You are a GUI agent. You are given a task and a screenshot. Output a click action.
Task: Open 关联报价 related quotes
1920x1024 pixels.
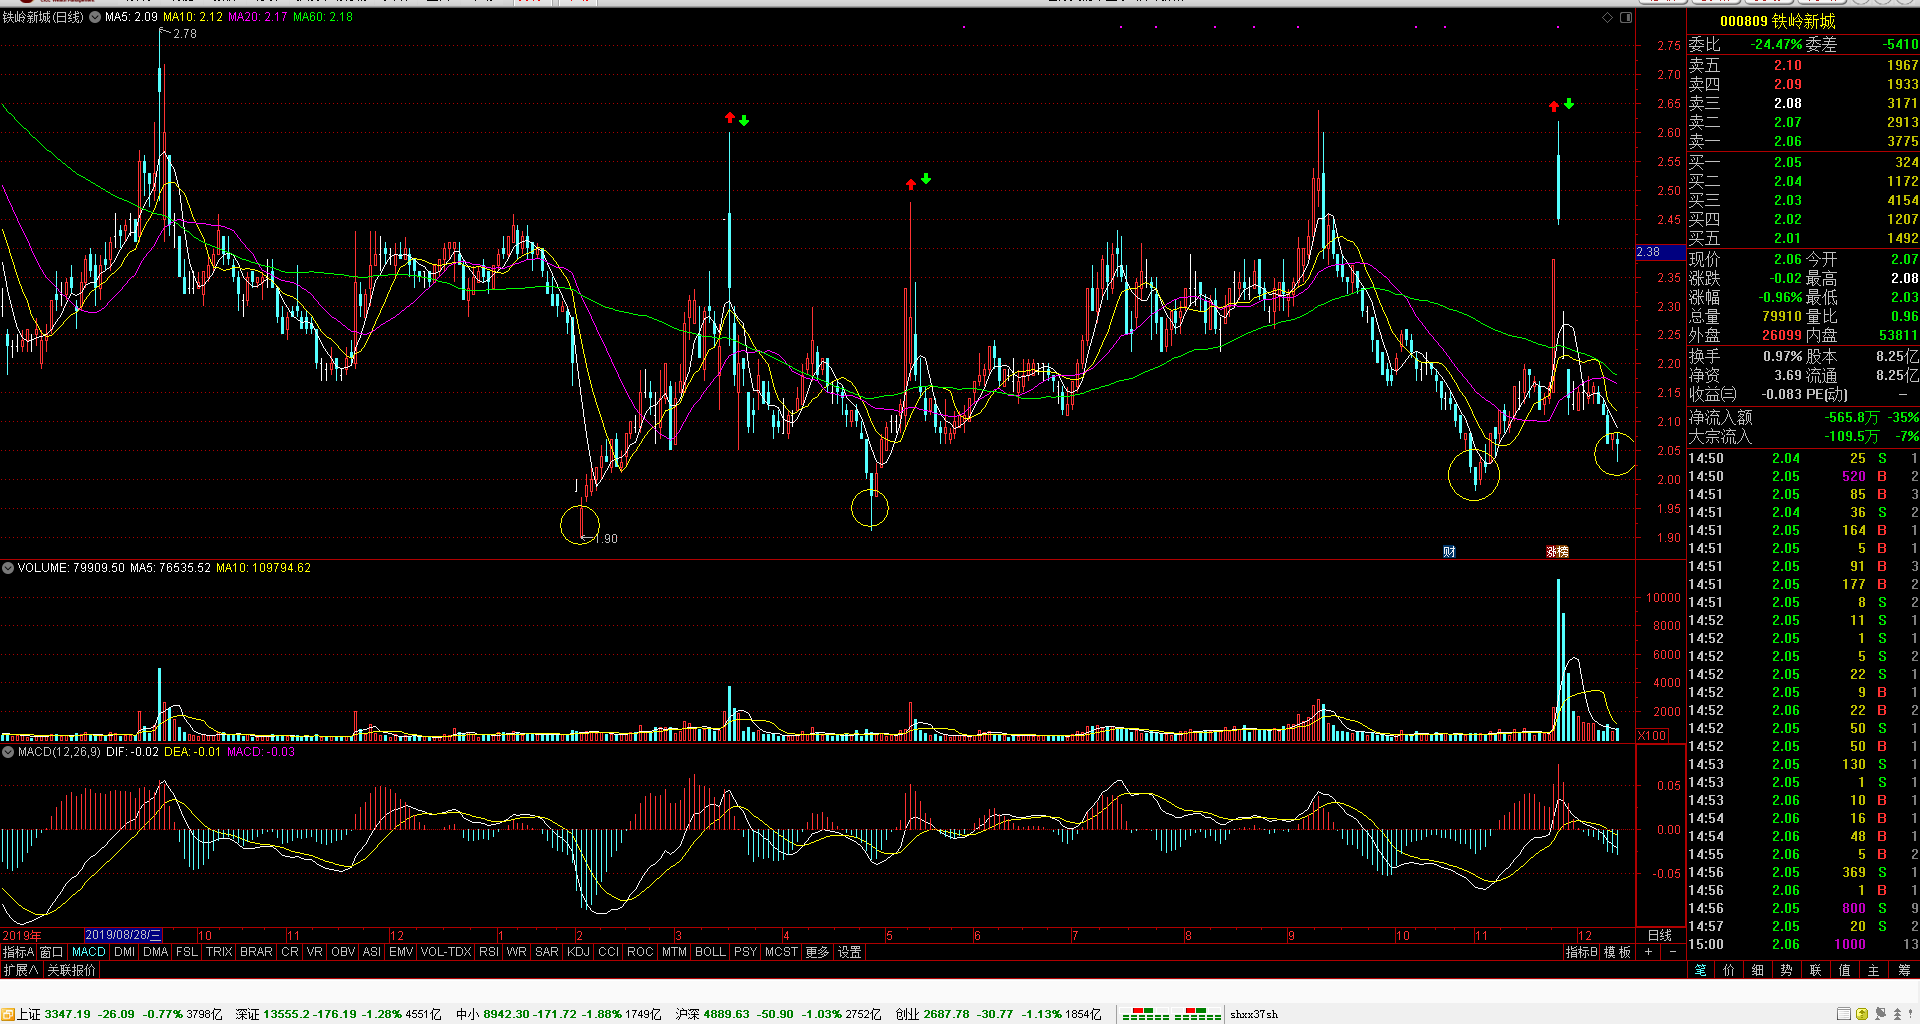click(x=72, y=970)
